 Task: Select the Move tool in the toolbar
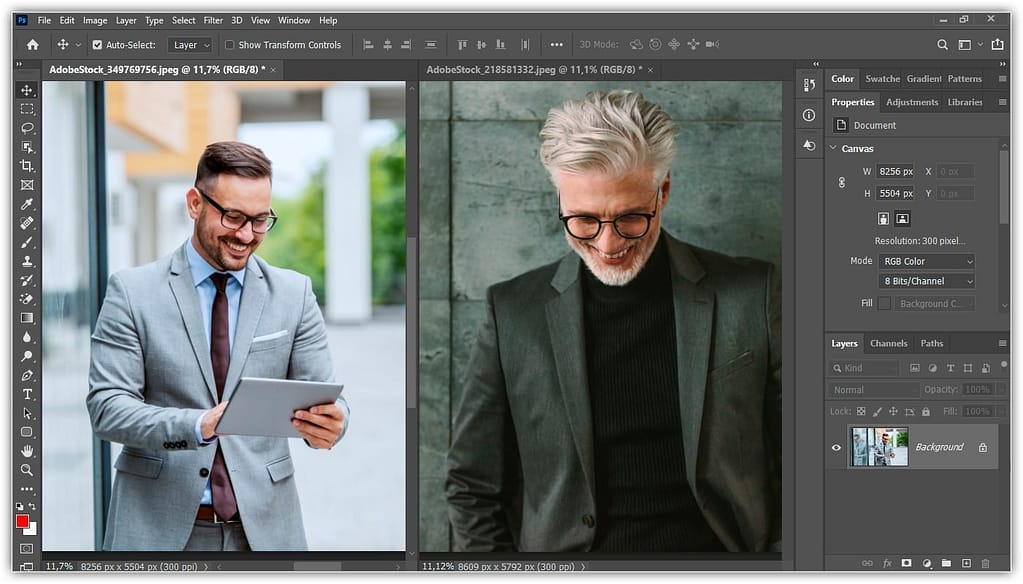click(x=27, y=90)
